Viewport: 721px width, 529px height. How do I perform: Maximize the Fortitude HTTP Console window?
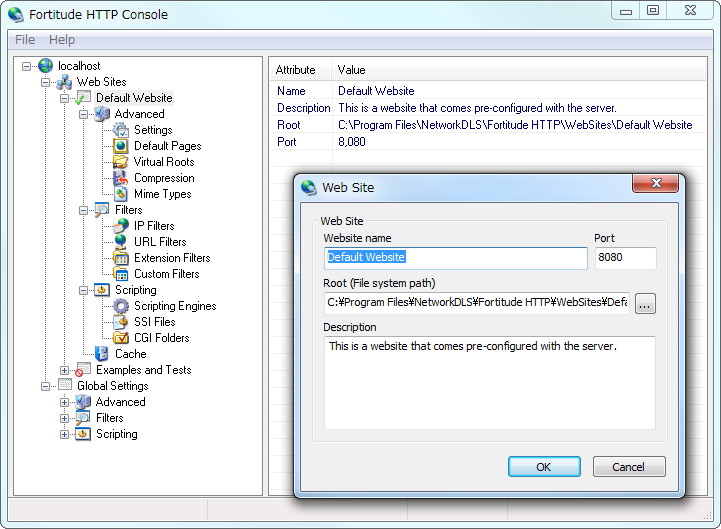coord(653,10)
